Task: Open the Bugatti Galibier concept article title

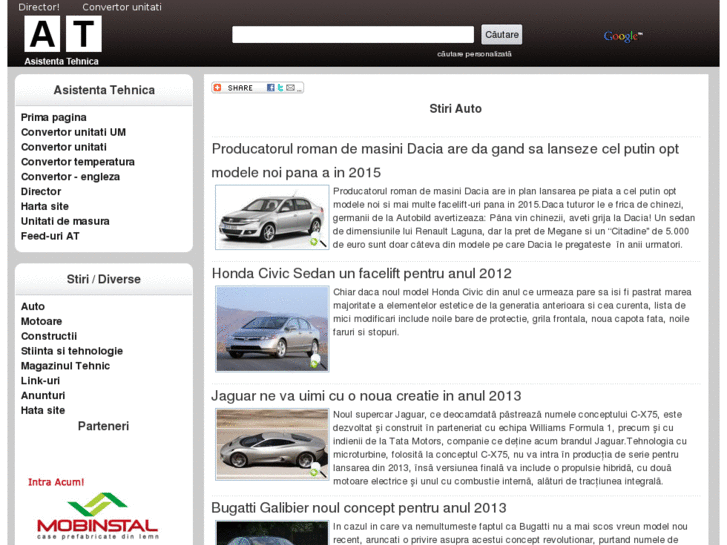Action: coord(359,508)
